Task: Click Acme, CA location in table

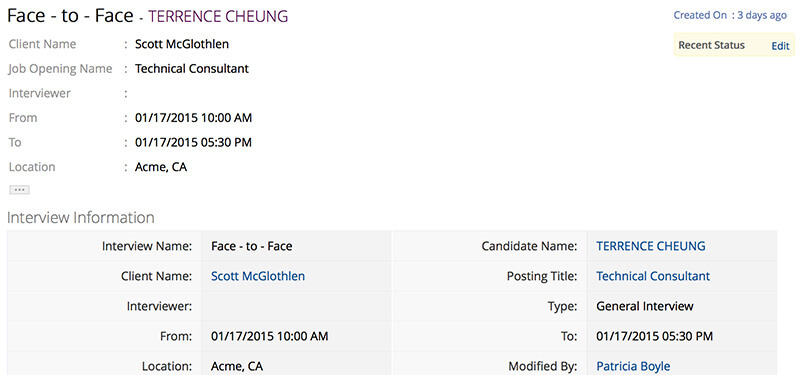Action: coord(237,366)
